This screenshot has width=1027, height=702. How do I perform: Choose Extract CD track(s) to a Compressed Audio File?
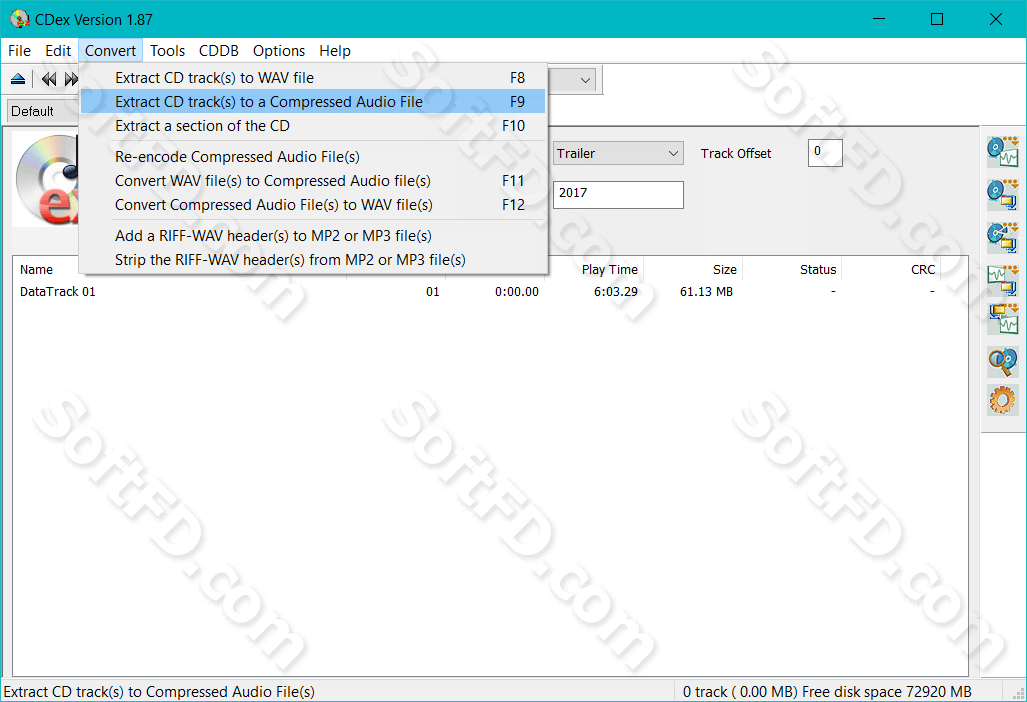point(313,102)
